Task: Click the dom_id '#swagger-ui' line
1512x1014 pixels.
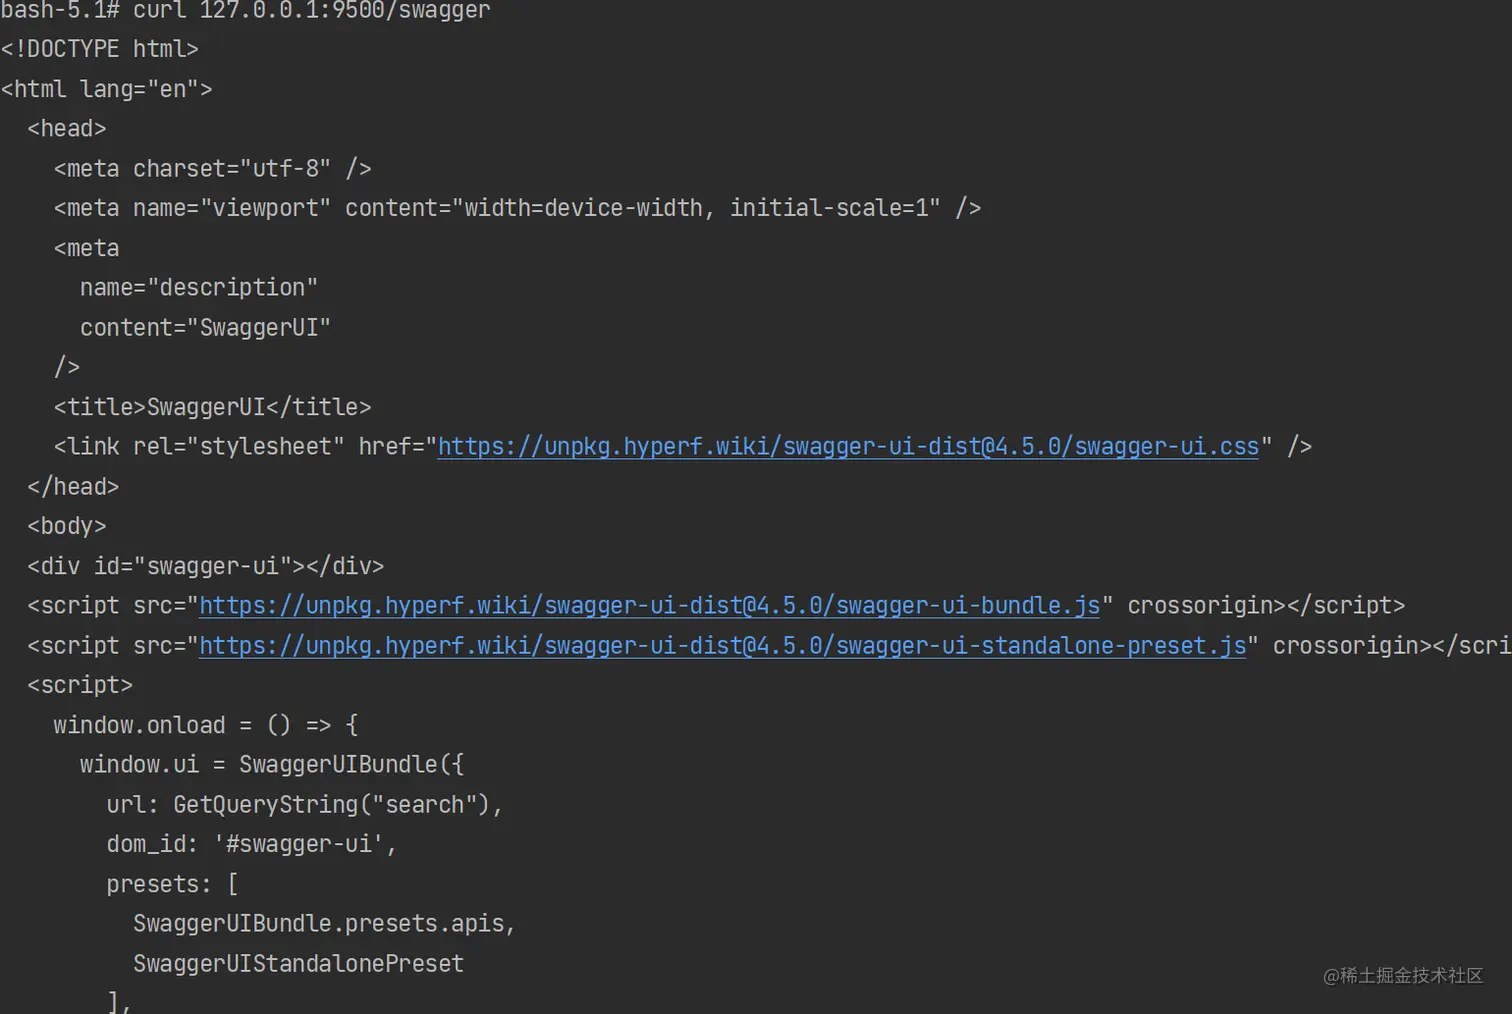Action: 252,844
